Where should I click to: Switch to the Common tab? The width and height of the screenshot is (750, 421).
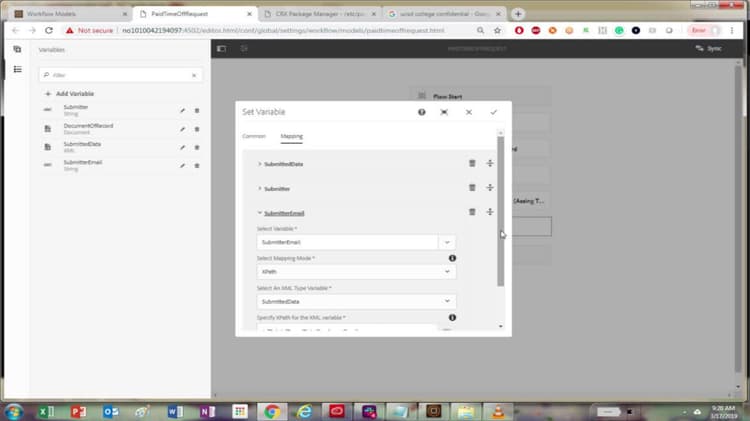254,136
